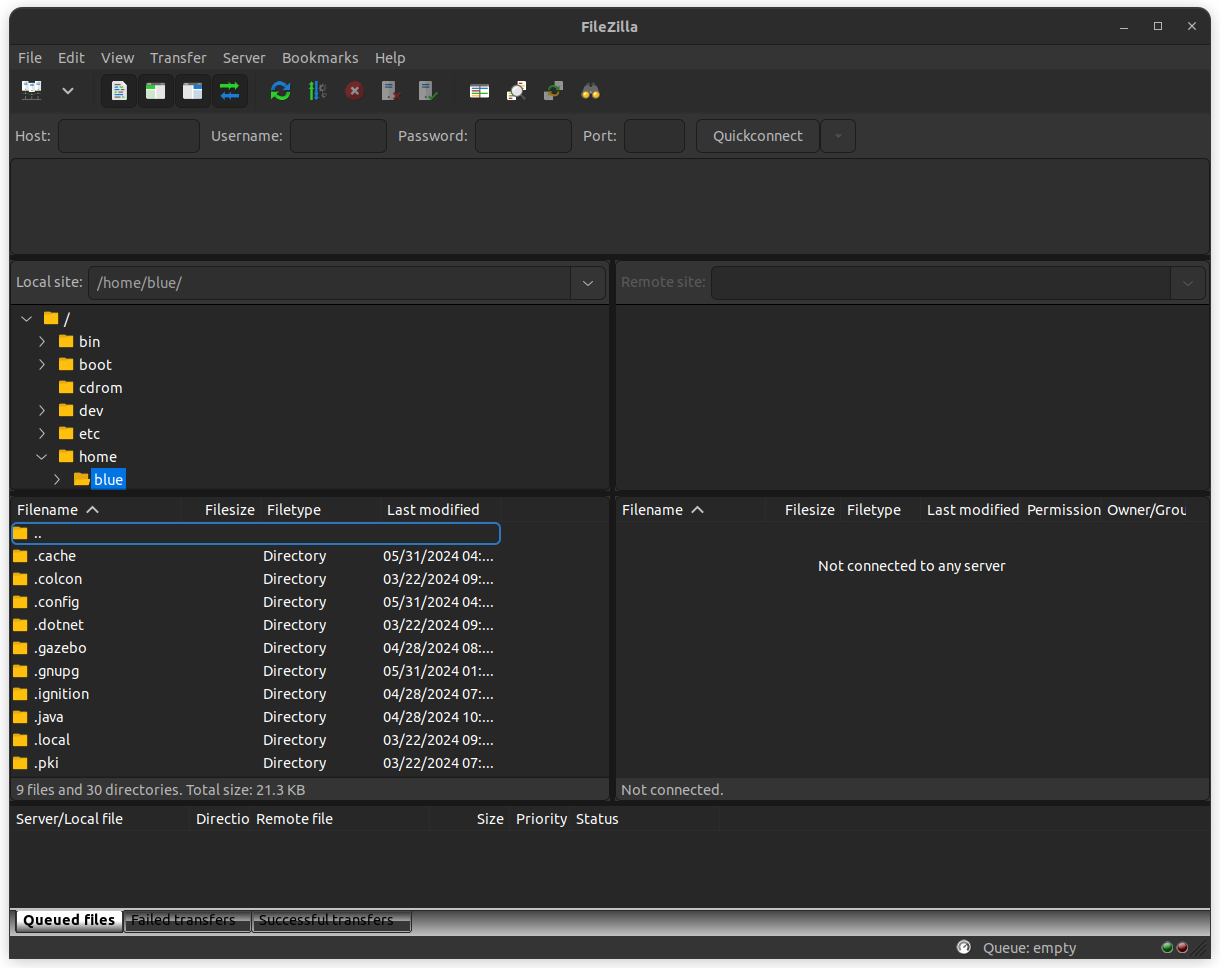Select the .ignition directory row
The height and width of the screenshot is (968, 1220).
pos(256,694)
